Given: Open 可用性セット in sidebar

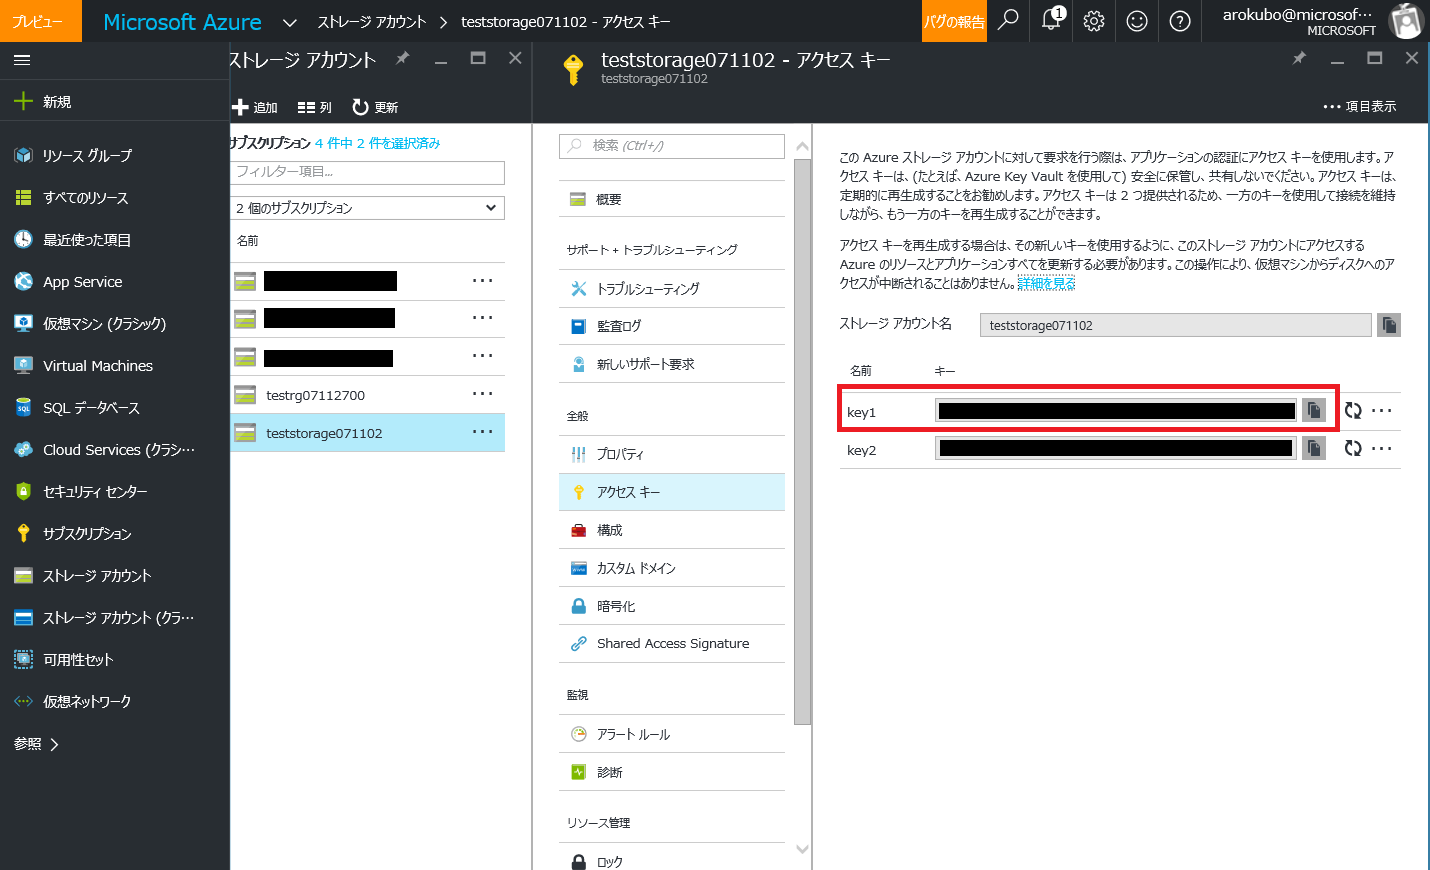Looking at the screenshot, I should point(115,659).
